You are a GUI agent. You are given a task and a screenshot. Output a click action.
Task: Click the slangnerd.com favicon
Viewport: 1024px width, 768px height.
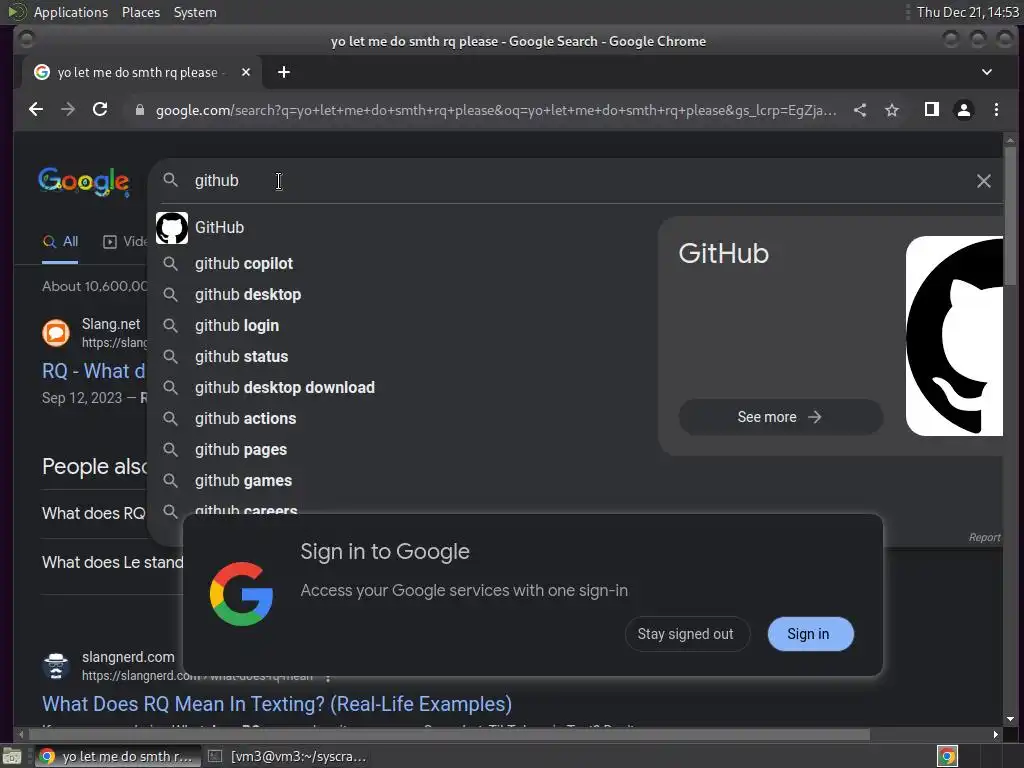pyautogui.click(x=56, y=665)
